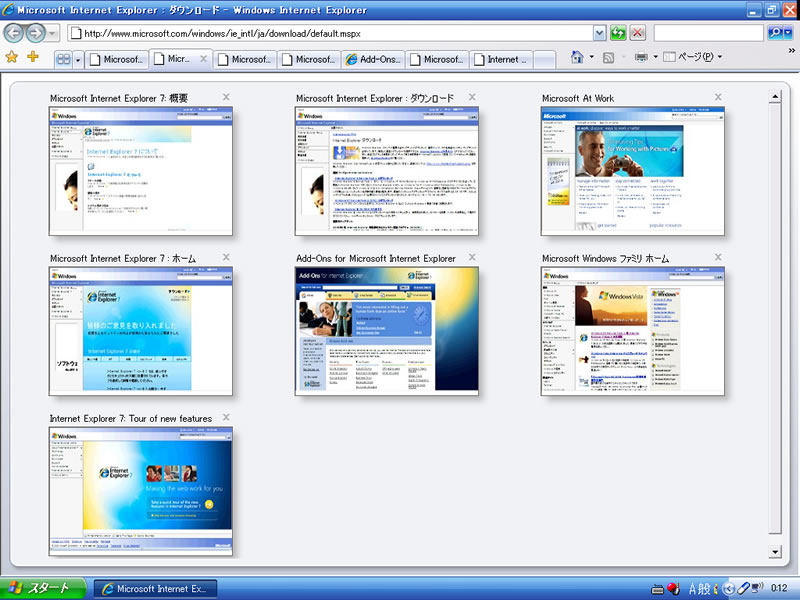Open the Favorites Center star icon
Viewport: 800px width, 600px height.
(x=11, y=57)
